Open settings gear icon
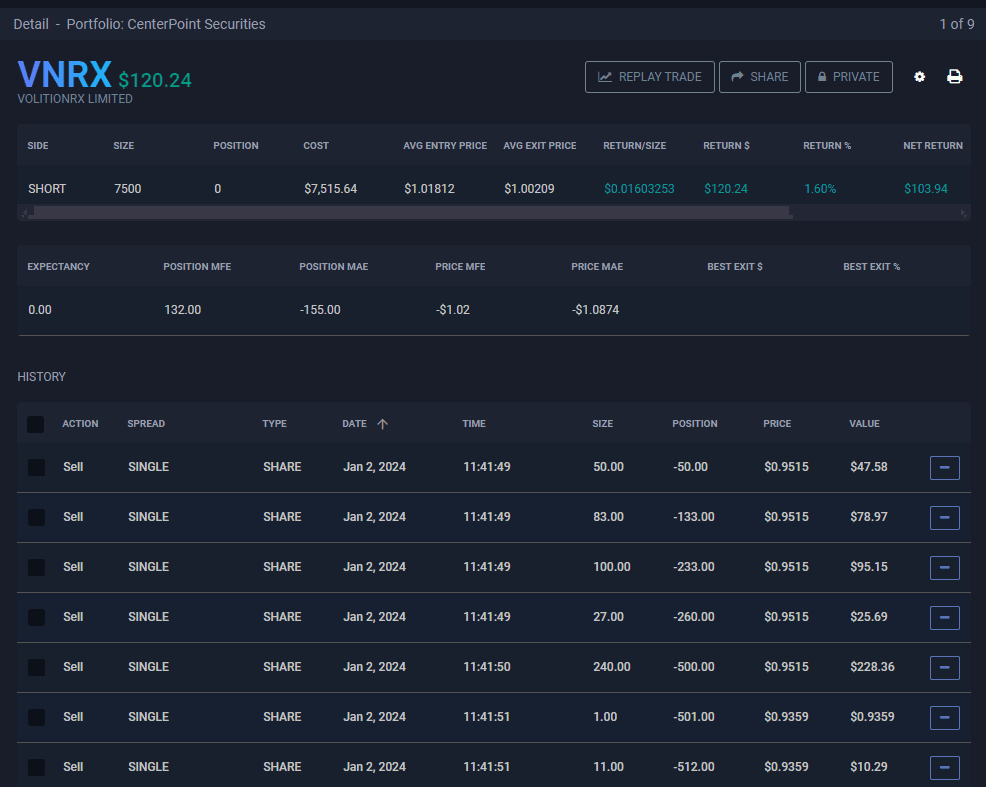986x787 pixels. tap(919, 77)
